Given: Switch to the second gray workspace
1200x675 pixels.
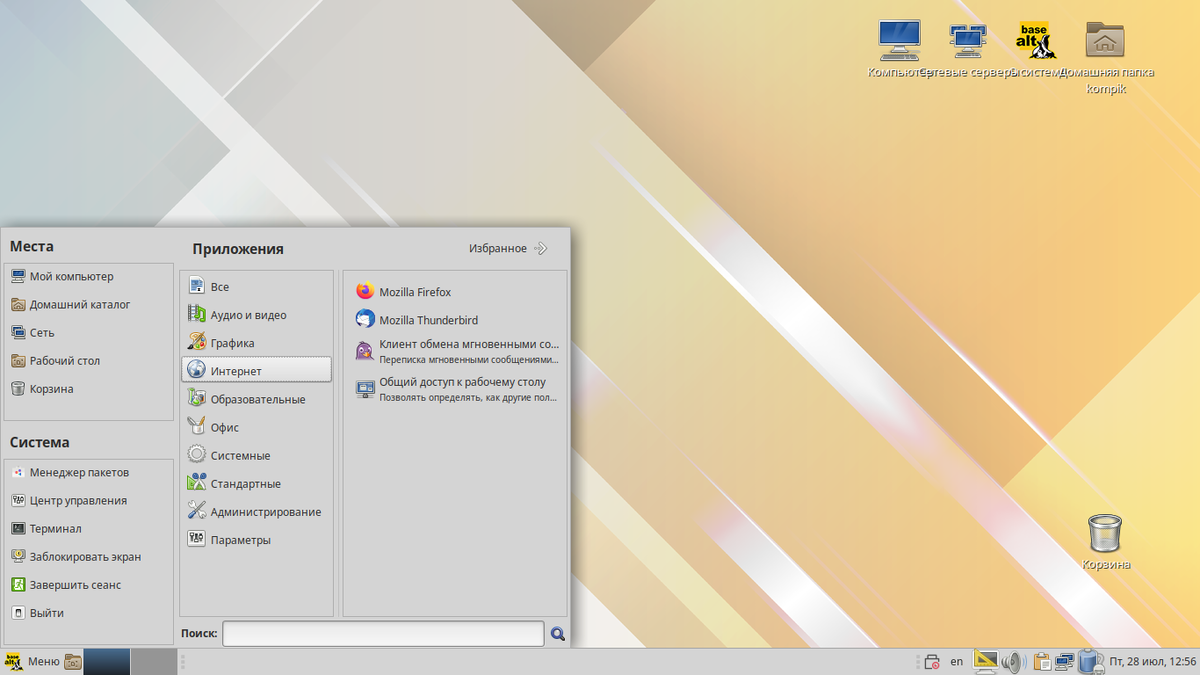Looking at the screenshot, I should point(154,661).
